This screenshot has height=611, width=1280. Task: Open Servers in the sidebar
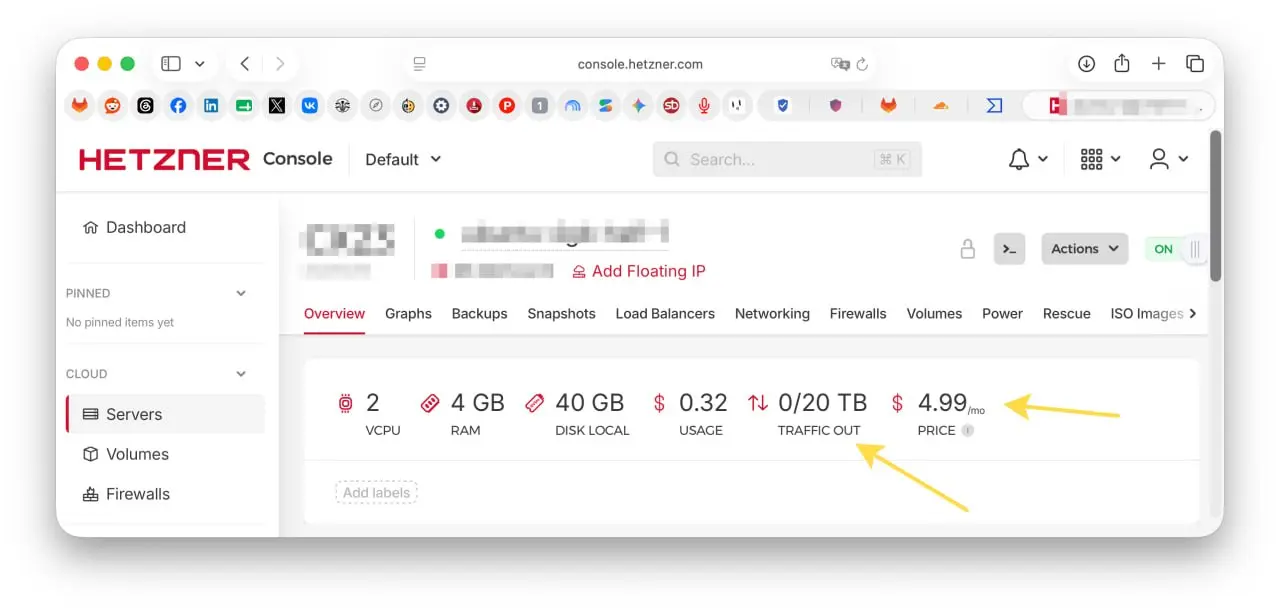pos(165,414)
